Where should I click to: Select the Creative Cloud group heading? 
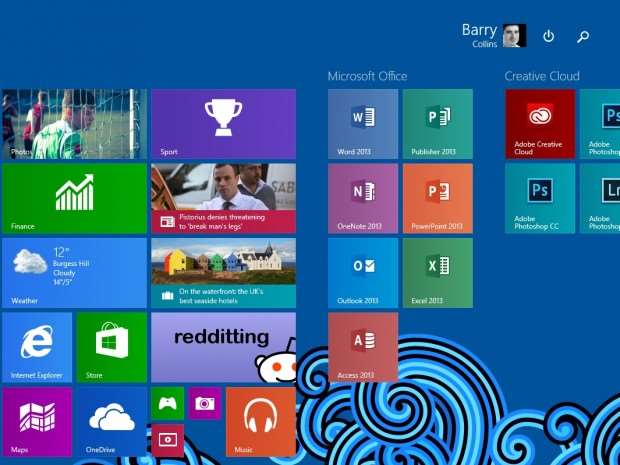point(542,76)
